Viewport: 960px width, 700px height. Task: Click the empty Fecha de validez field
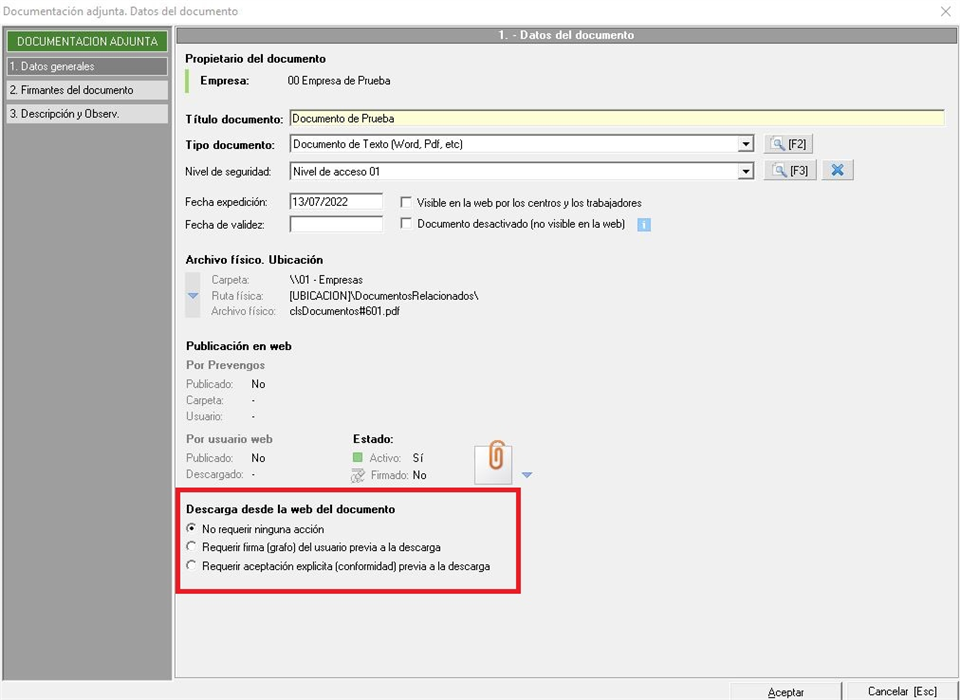pyautogui.click(x=336, y=224)
